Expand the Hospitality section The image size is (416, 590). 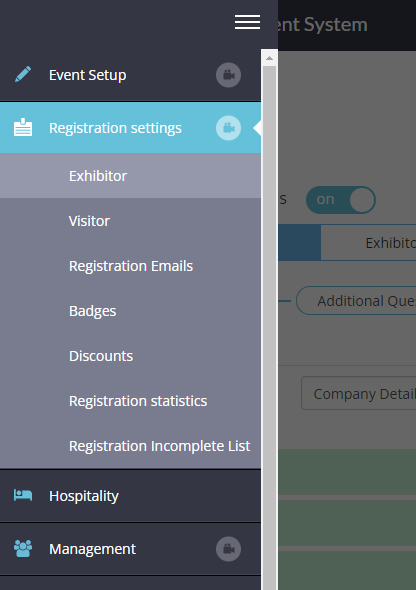(130, 496)
